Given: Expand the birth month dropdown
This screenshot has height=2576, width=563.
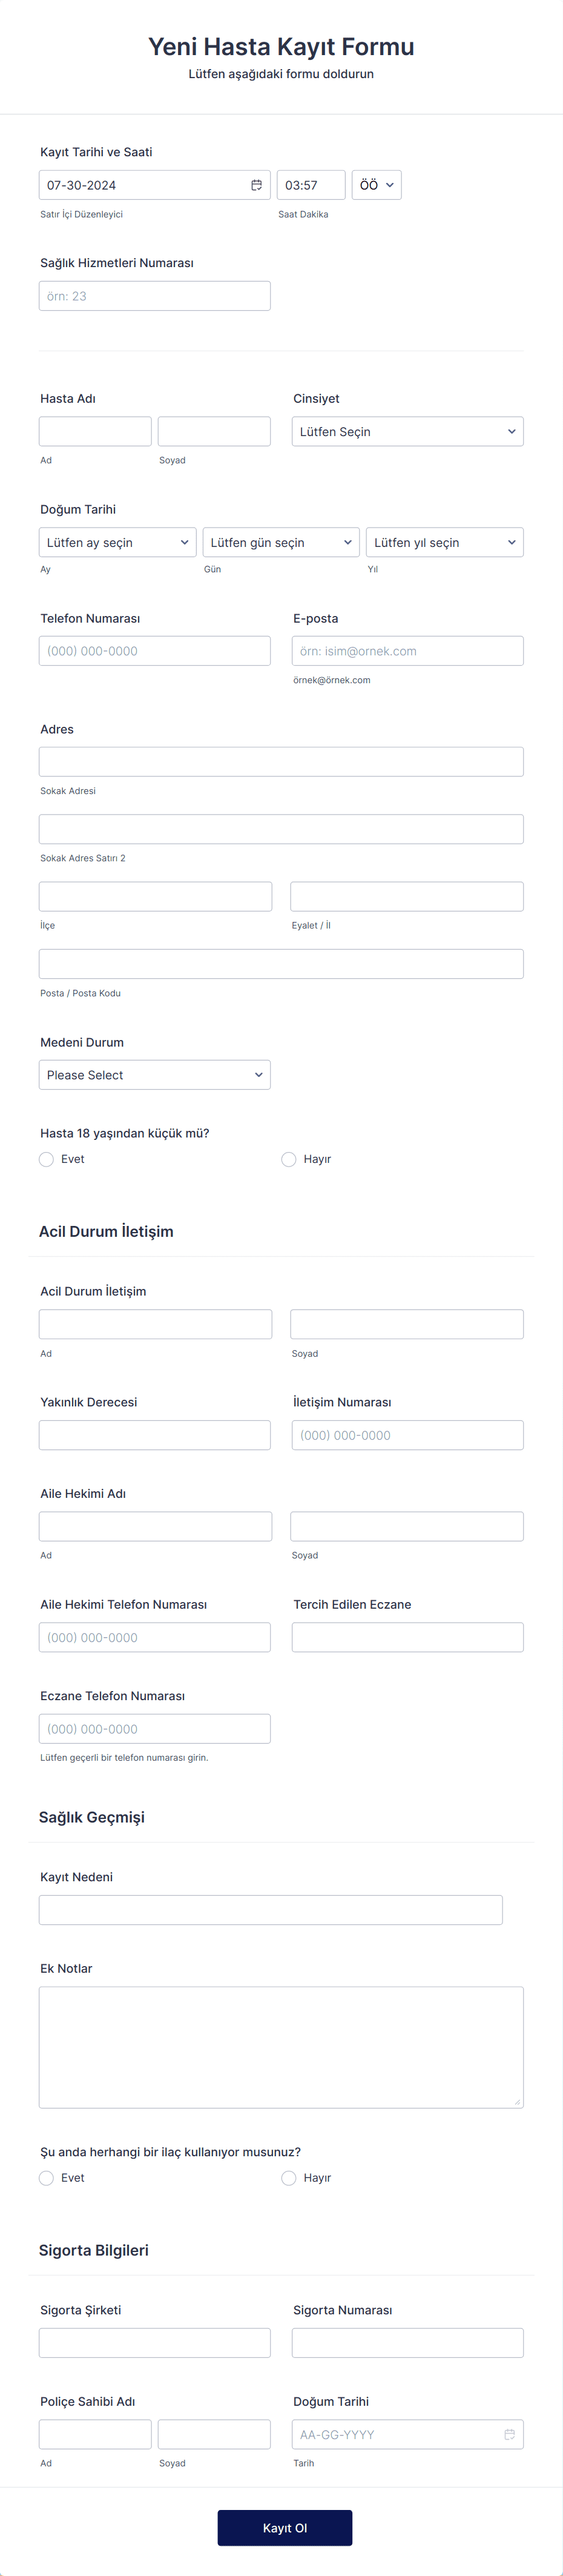Looking at the screenshot, I should click(117, 542).
